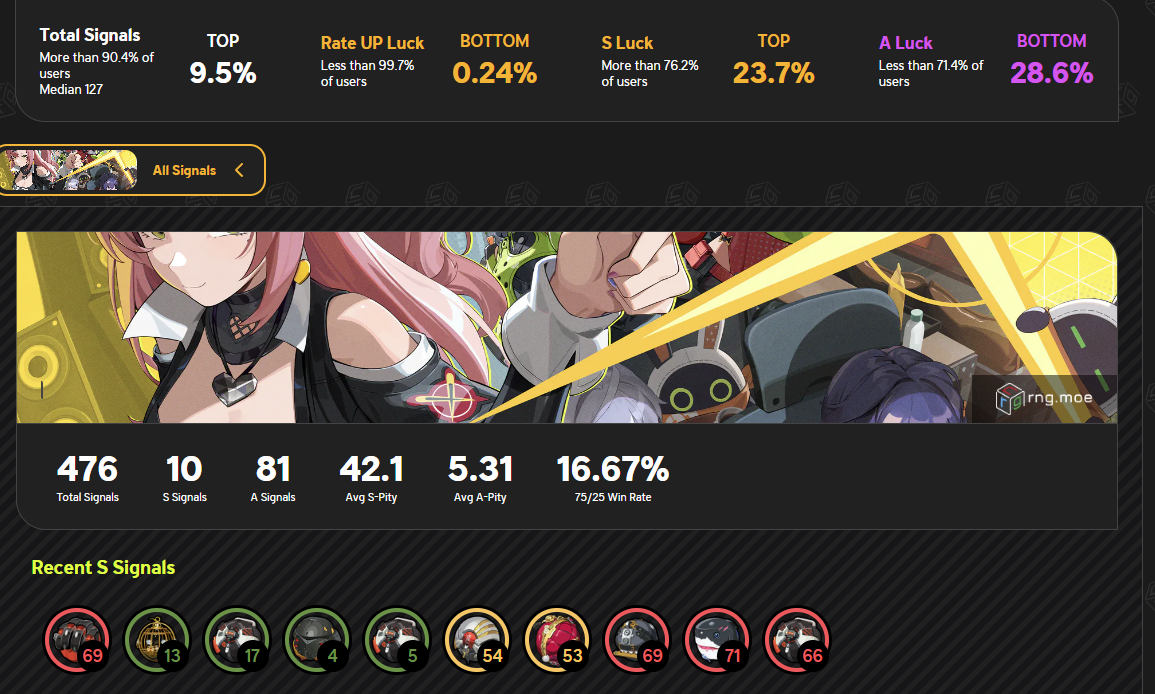Open the dark helmet engine with pity 4
The width and height of the screenshot is (1155, 694).
tap(317, 640)
